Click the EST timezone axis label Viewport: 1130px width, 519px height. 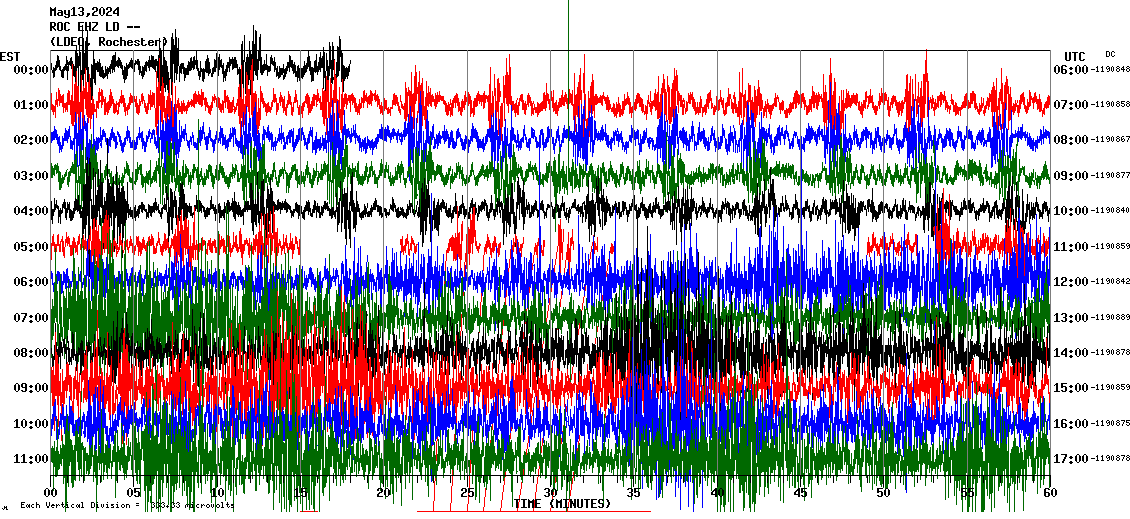pos(10,56)
